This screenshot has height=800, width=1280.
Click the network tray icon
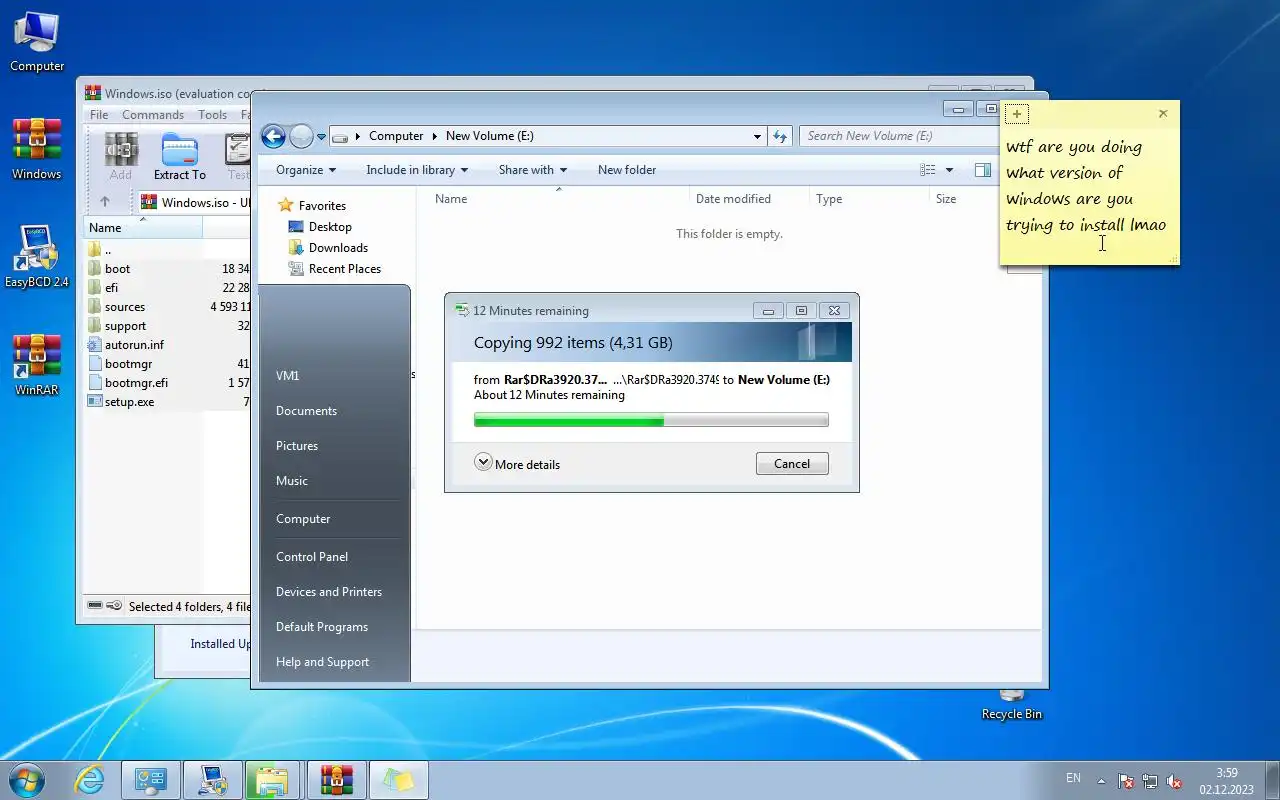tap(1150, 781)
